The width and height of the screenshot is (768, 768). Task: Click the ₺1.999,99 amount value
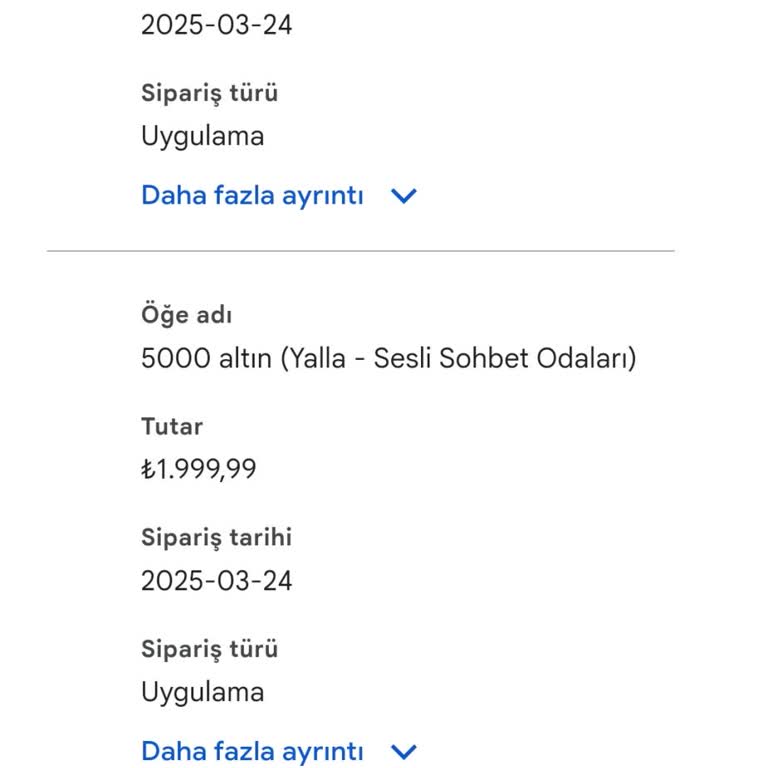198,469
